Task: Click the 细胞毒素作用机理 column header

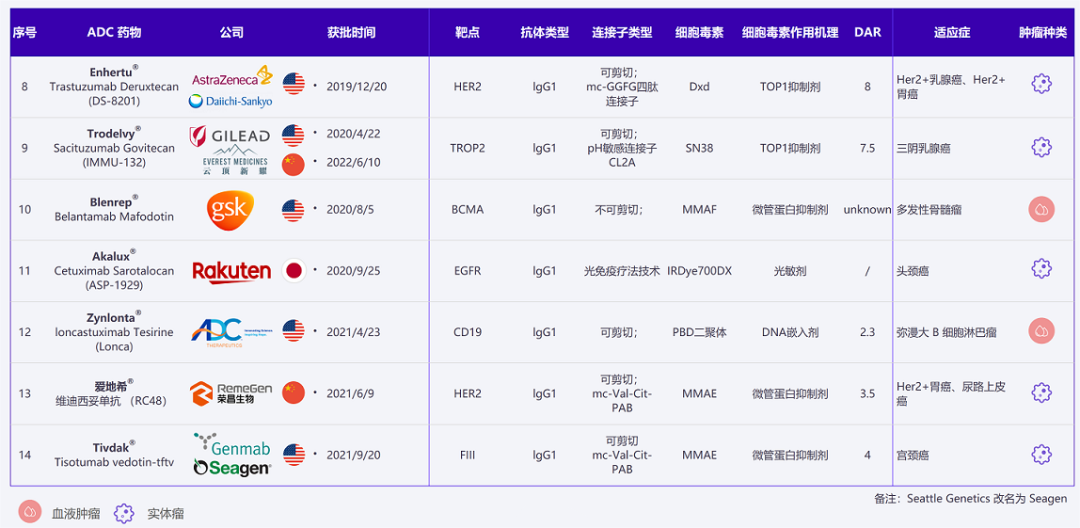Action: tap(790, 33)
